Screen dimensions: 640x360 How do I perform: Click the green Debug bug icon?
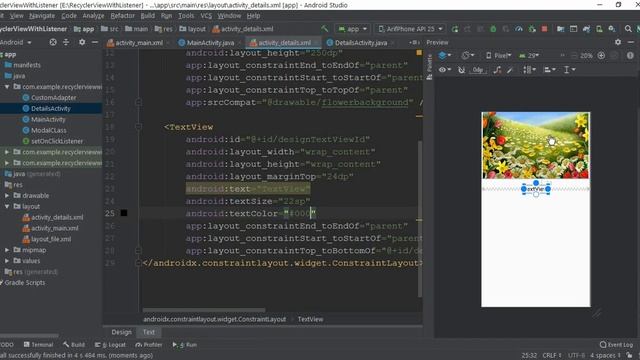493,29
